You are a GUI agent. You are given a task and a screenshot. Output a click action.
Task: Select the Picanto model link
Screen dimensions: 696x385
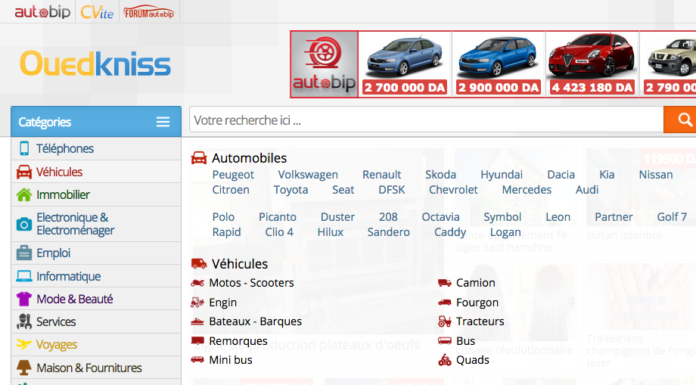click(277, 217)
